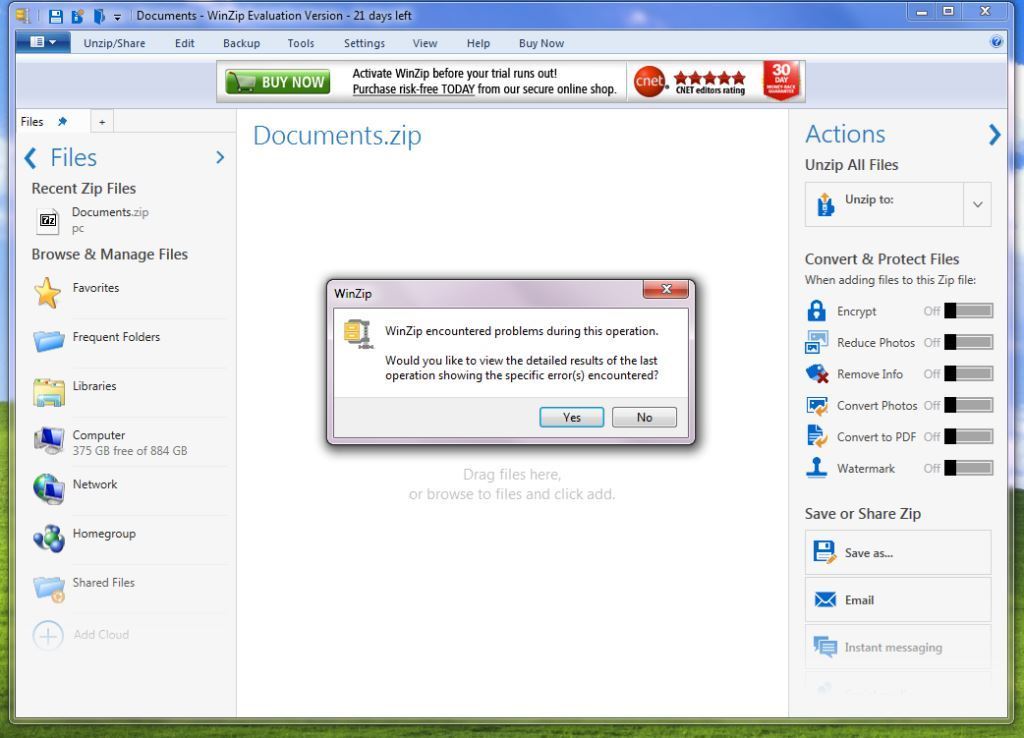This screenshot has width=1024, height=738.
Task: Click the Instant messaging button
Action: pos(898,647)
